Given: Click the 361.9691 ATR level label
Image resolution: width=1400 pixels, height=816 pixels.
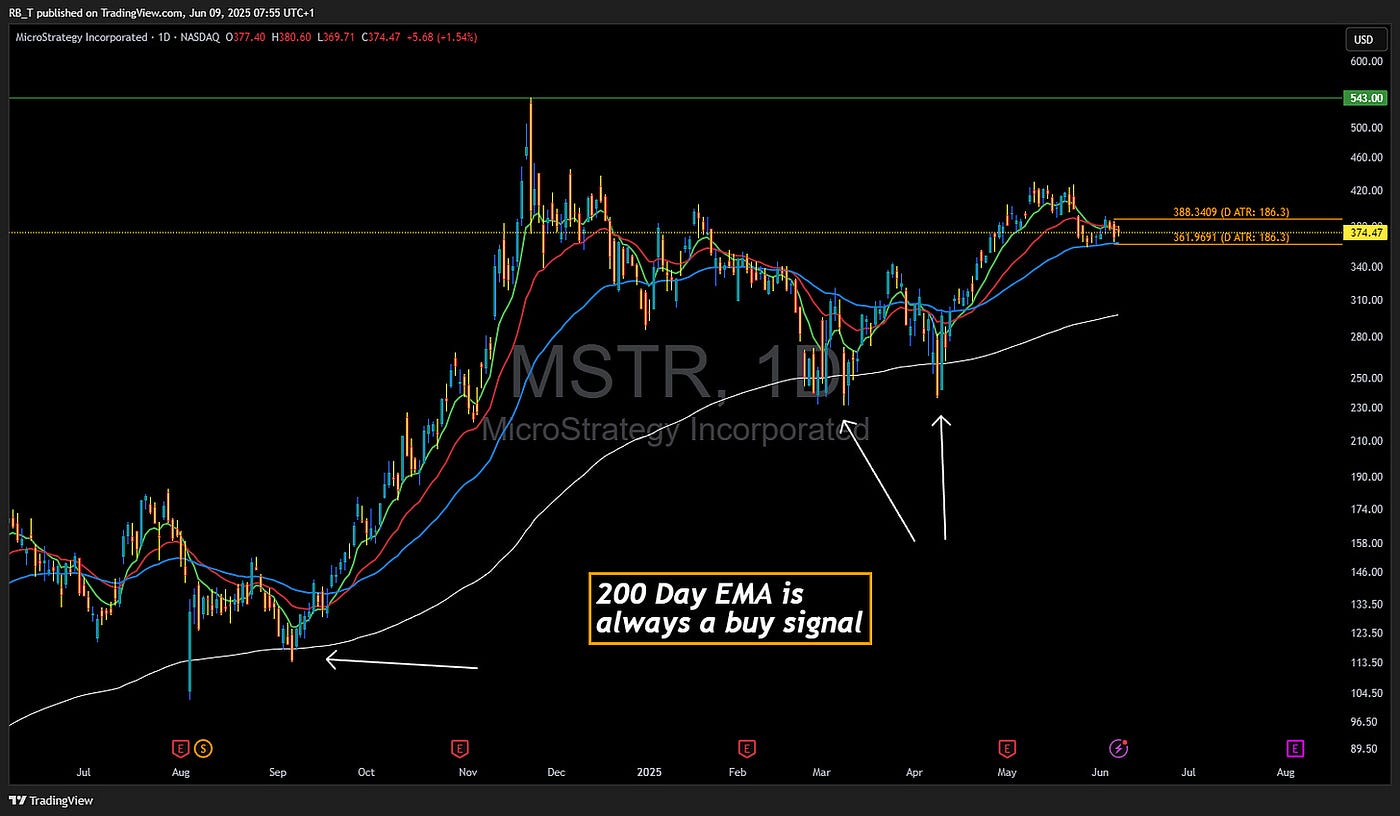Looking at the screenshot, I should tap(1230, 237).
